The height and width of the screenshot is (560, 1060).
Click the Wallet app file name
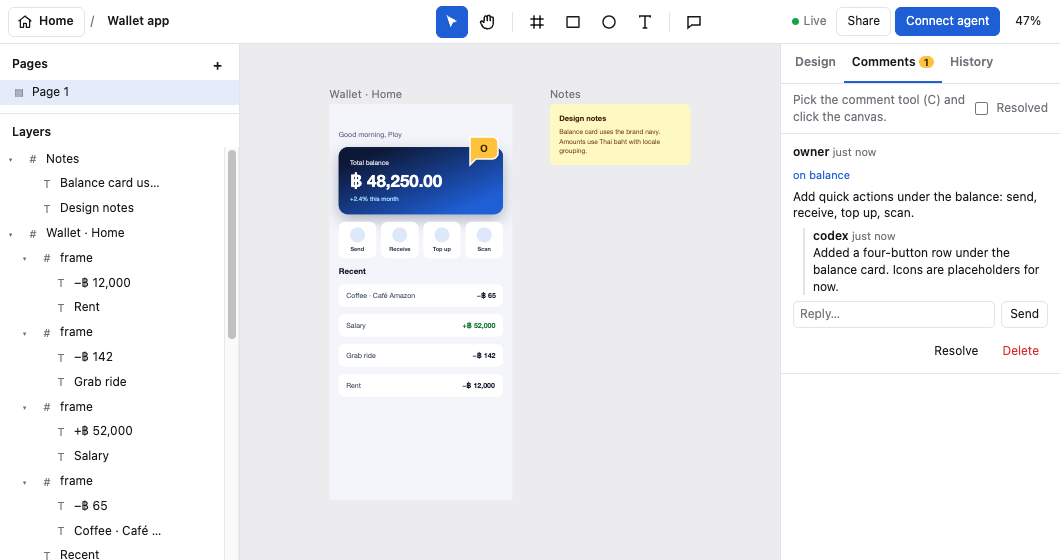[x=139, y=21]
